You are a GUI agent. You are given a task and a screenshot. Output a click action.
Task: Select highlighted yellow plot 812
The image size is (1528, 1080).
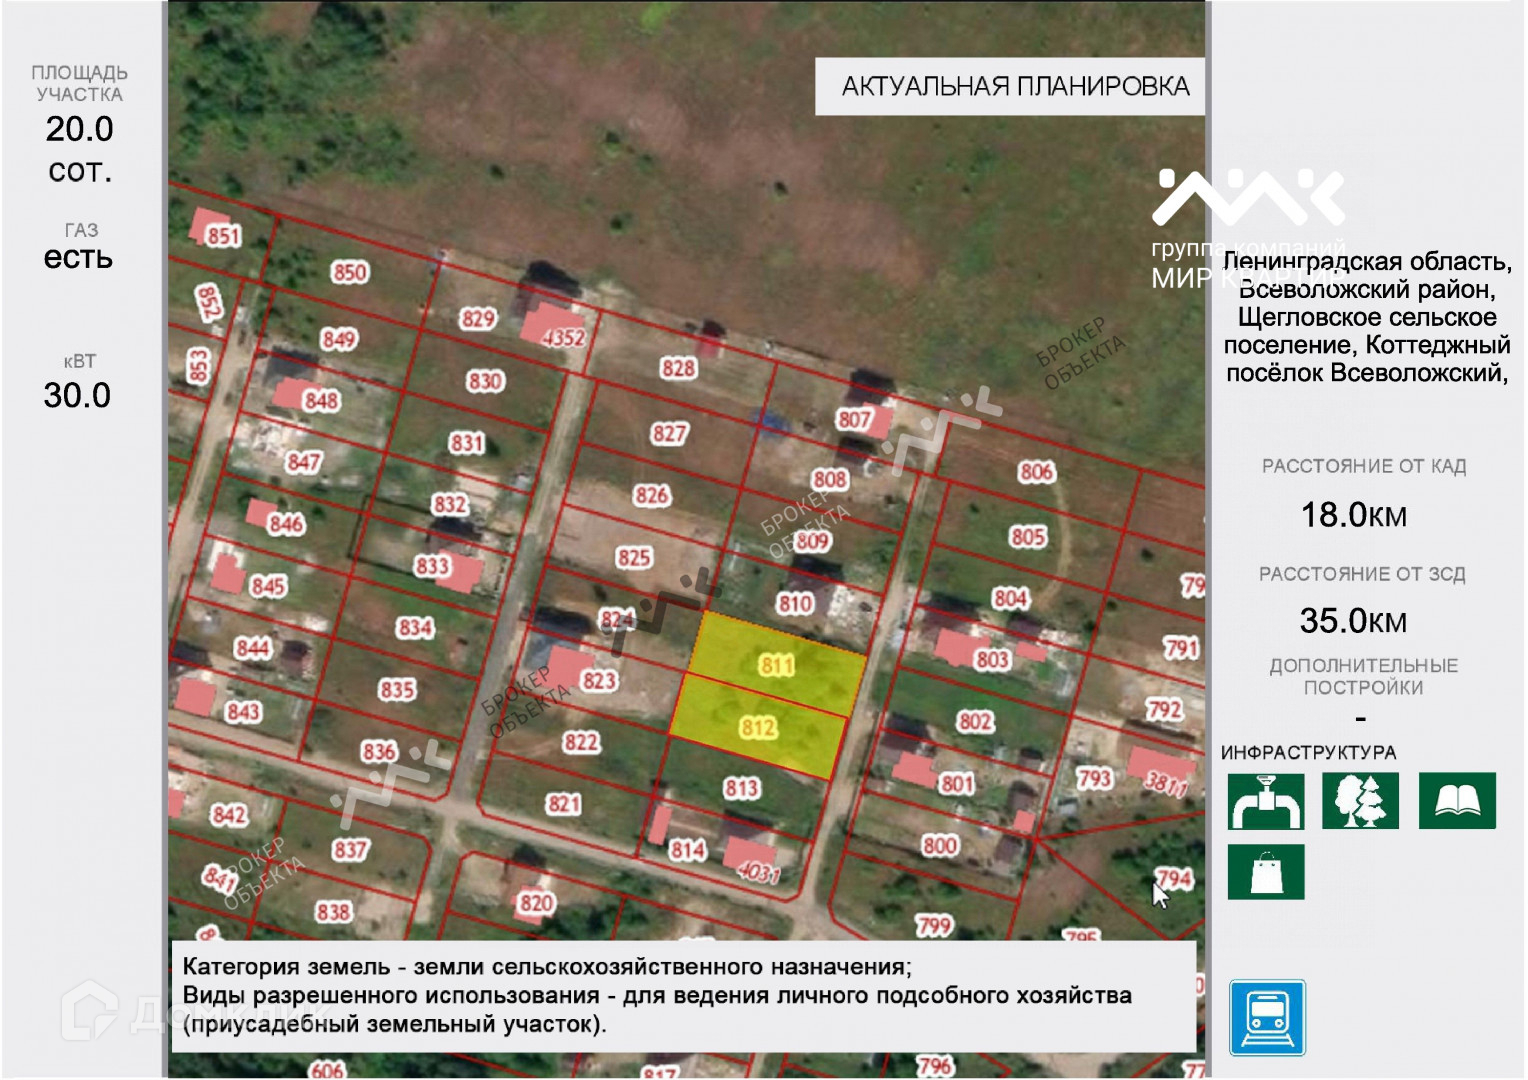758,727
